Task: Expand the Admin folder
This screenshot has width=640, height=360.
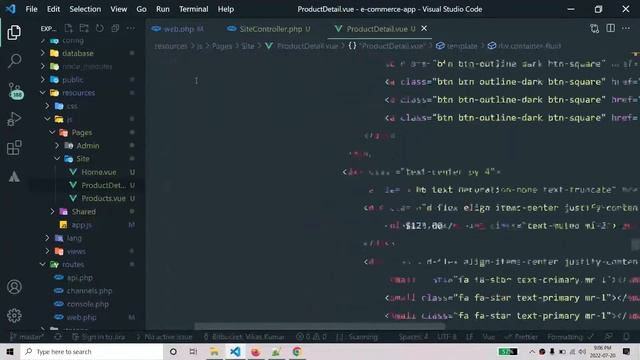Action: pos(88,145)
